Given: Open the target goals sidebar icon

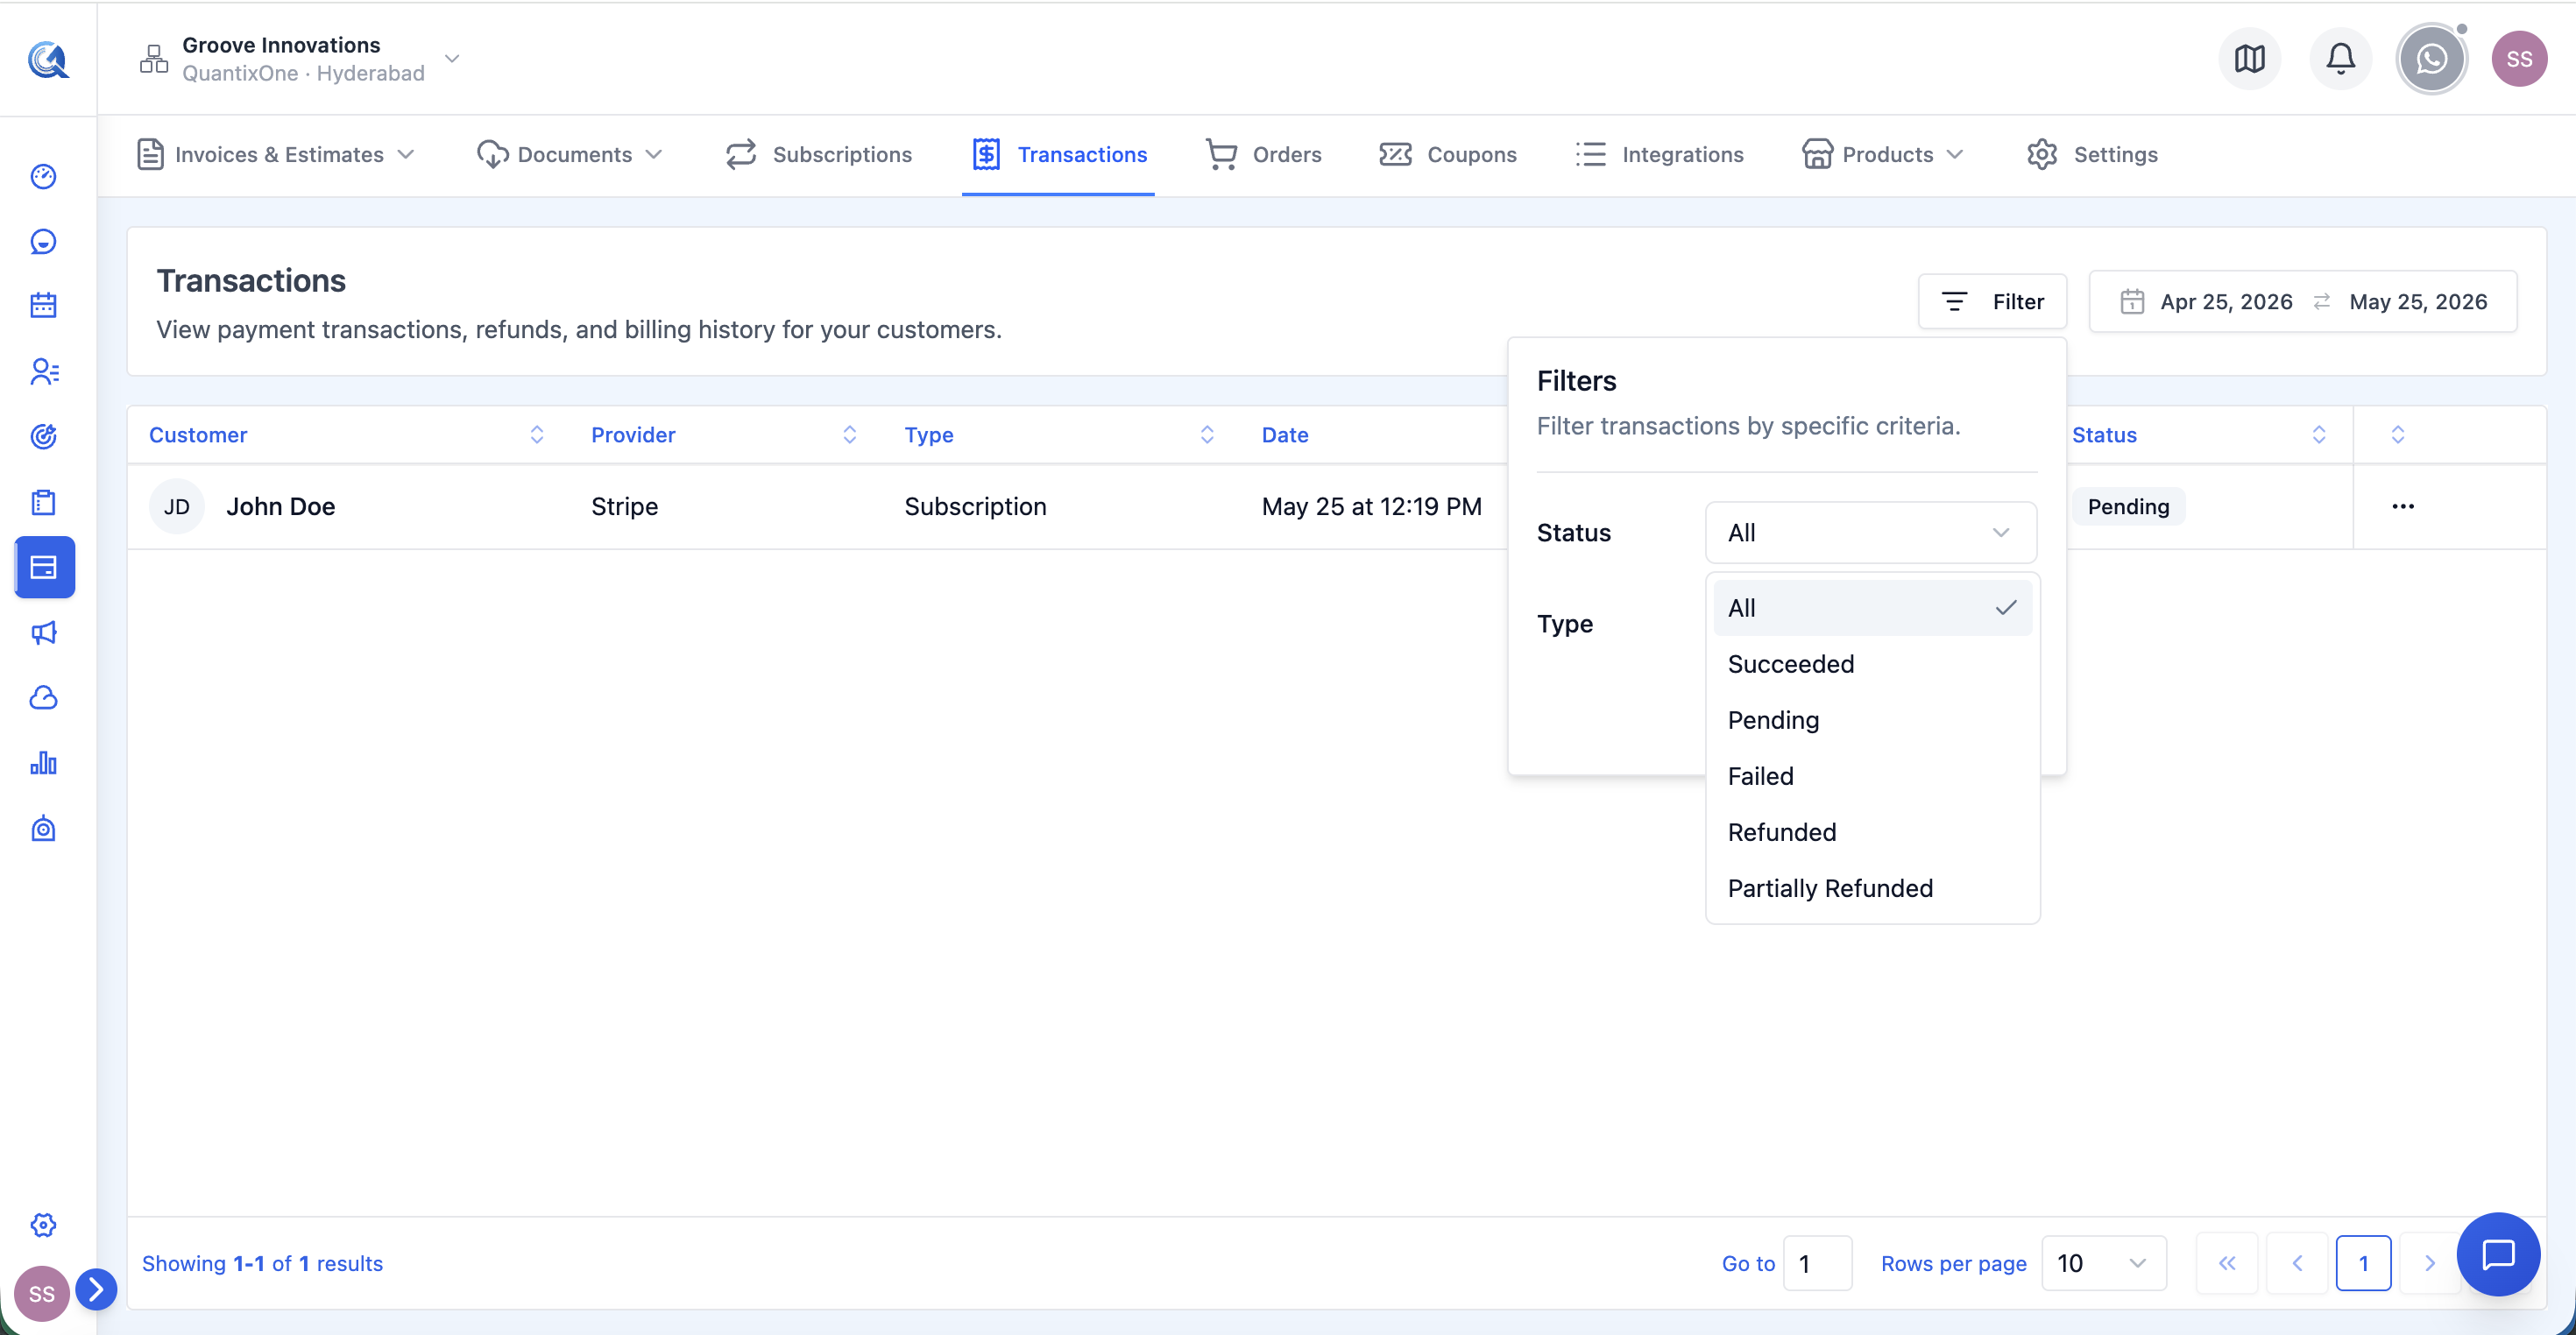Looking at the screenshot, I should coord(43,436).
